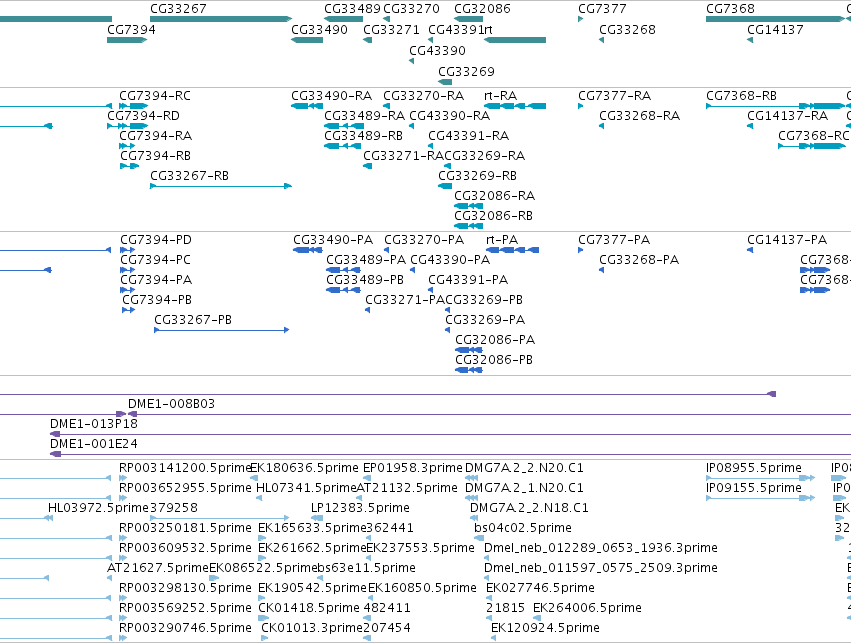The width and height of the screenshot is (851, 643).
Task: Click the LP12383.5prime EST label
Action: (360, 508)
